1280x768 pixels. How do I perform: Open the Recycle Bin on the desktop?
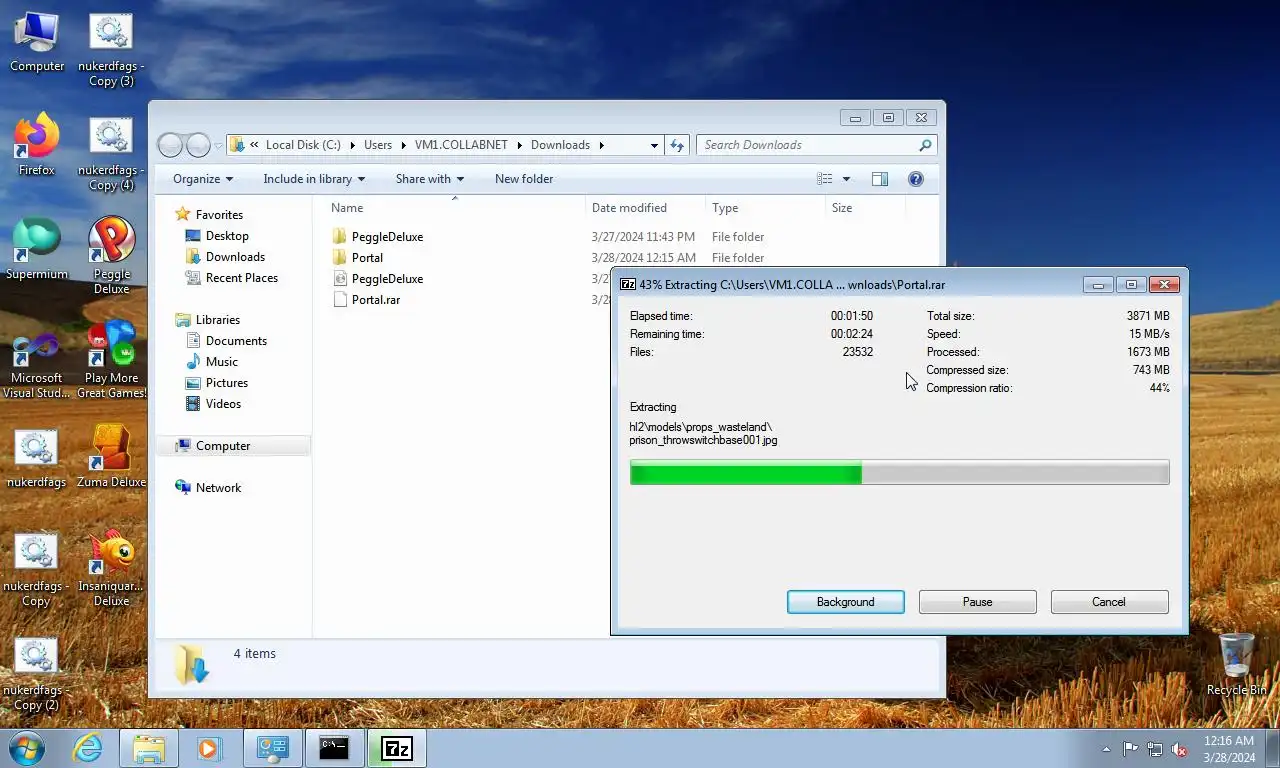point(1237,664)
